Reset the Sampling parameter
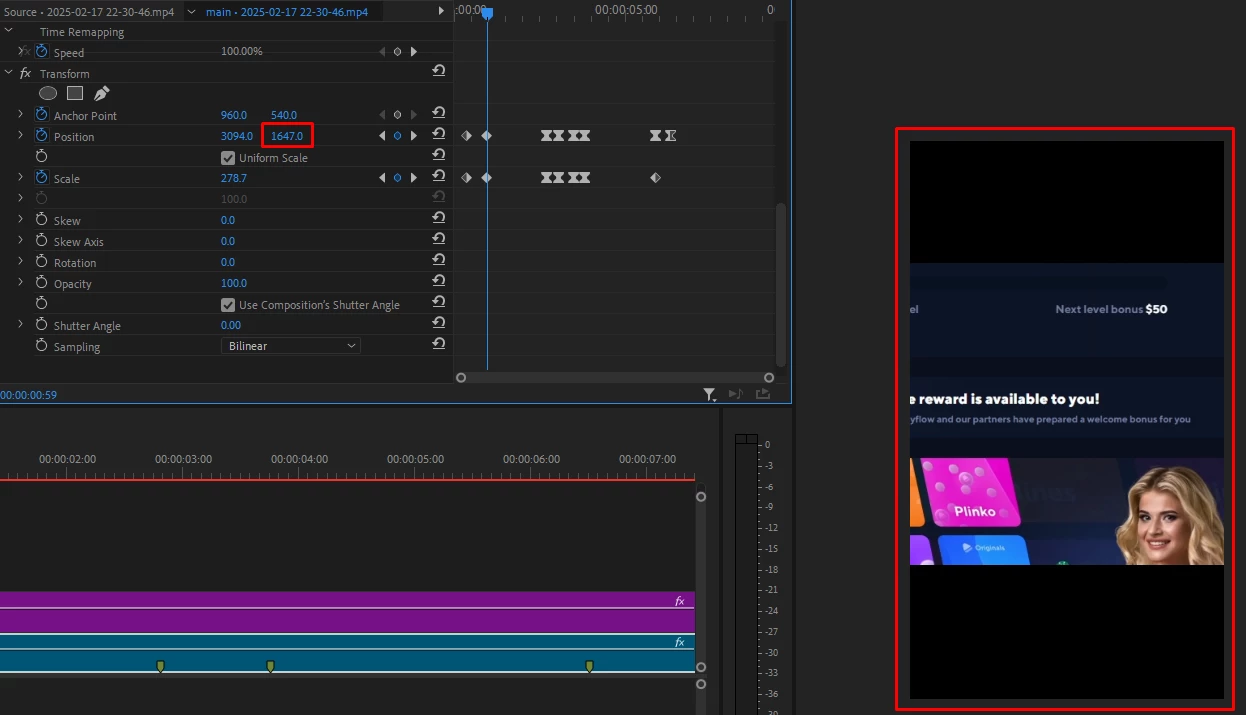1246x715 pixels. [x=438, y=344]
